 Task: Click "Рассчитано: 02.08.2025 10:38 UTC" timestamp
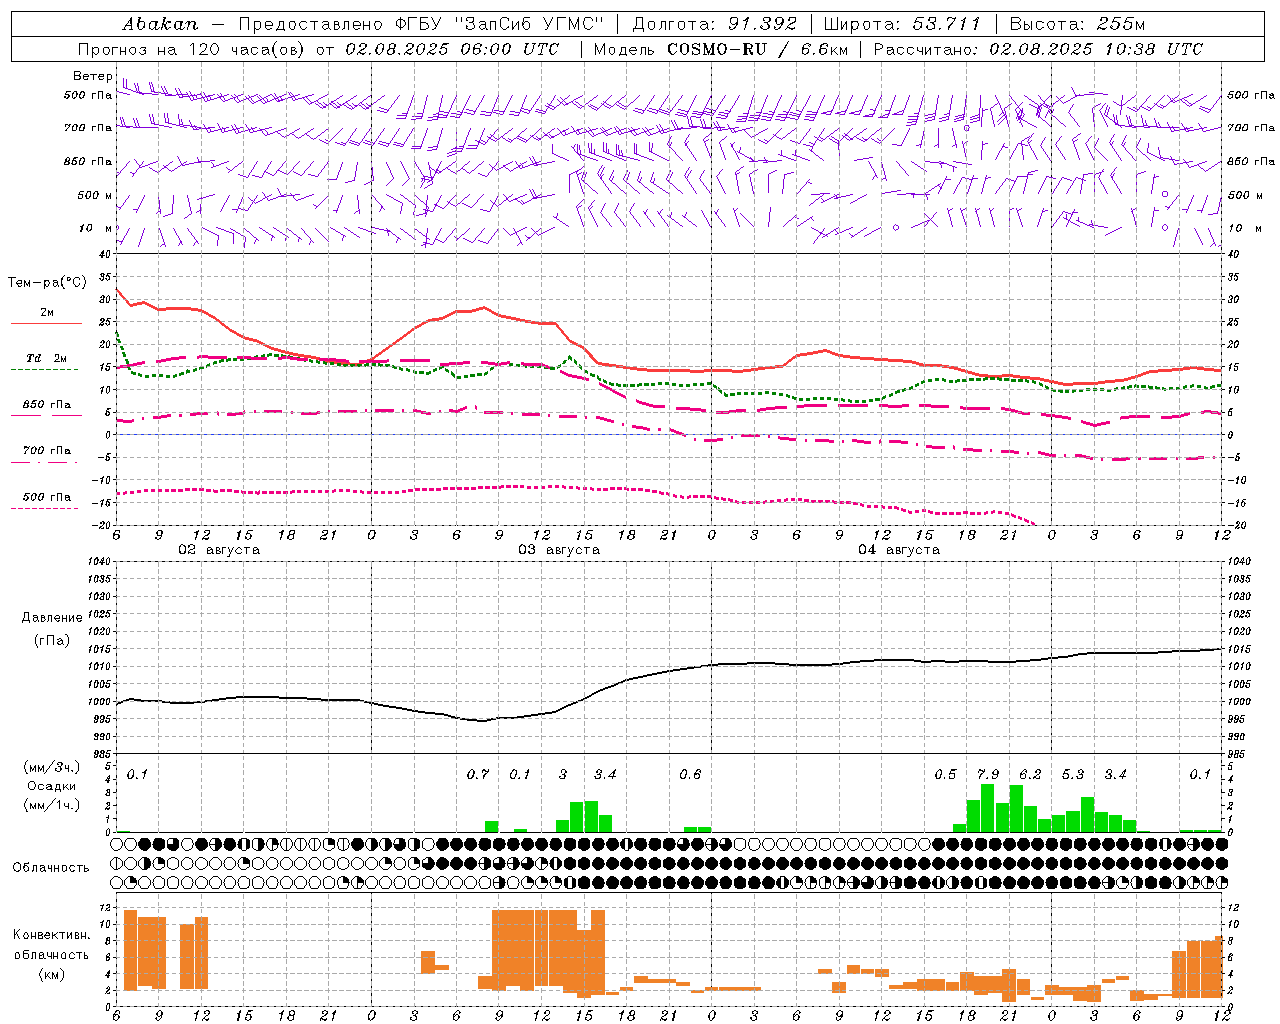1038,49
